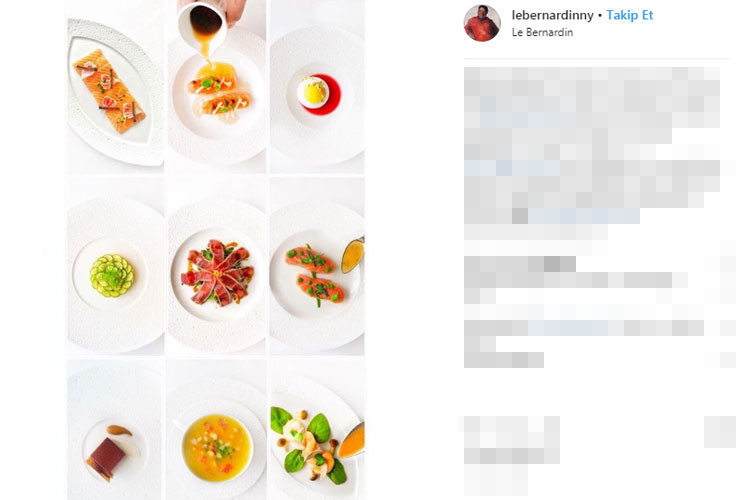The width and height of the screenshot is (750, 500).
Task: Select the two salmon pieces with peas
Action: pyautogui.click(x=314, y=275)
